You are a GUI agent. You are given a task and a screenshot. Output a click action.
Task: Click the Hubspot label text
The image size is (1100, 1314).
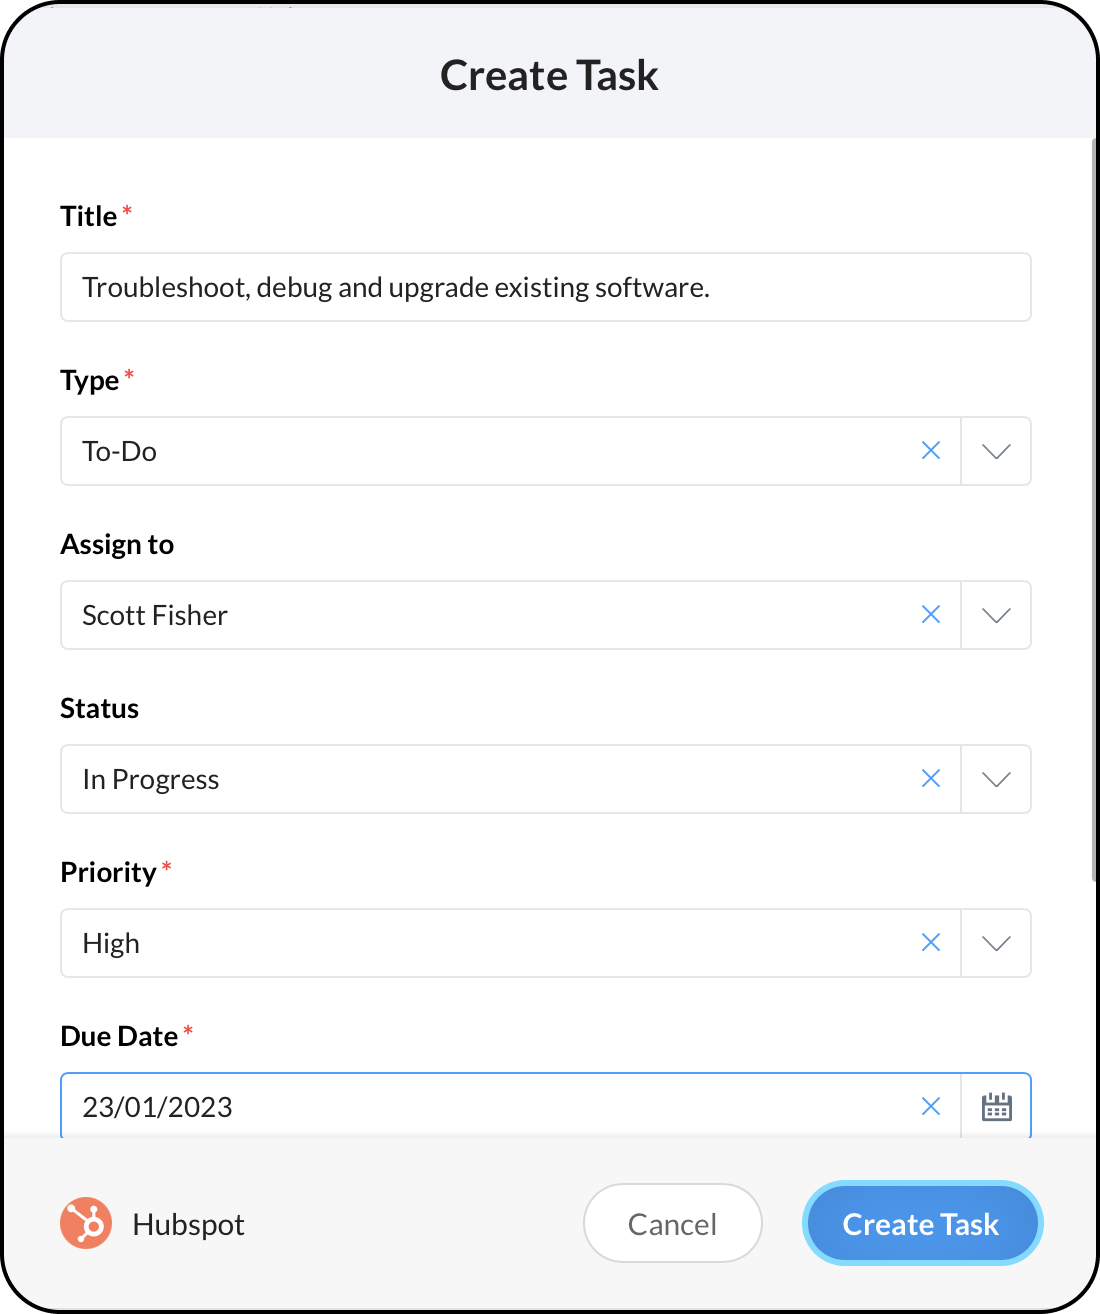(188, 1224)
